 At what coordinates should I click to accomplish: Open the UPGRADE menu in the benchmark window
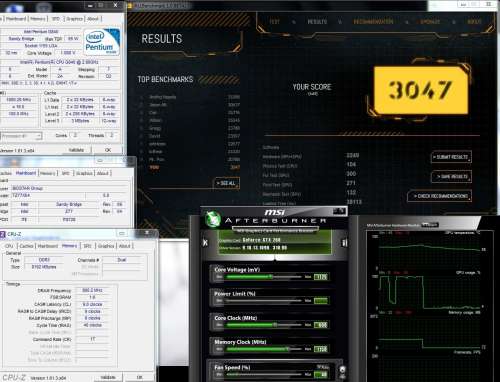pyautogui.click(x=430, y=22)
